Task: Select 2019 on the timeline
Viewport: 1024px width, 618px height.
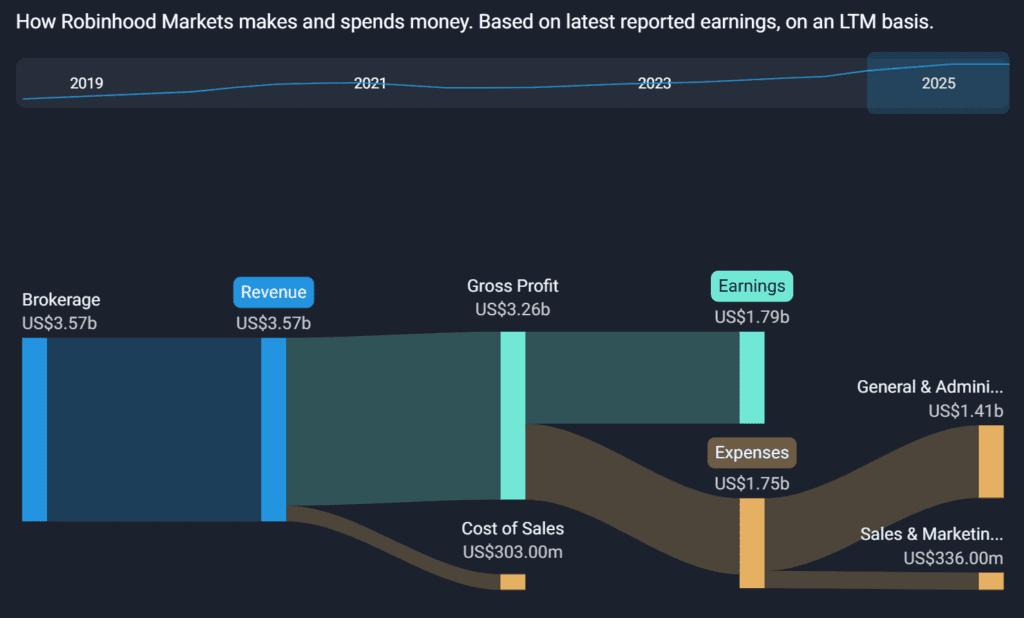Action: (86, 84)
